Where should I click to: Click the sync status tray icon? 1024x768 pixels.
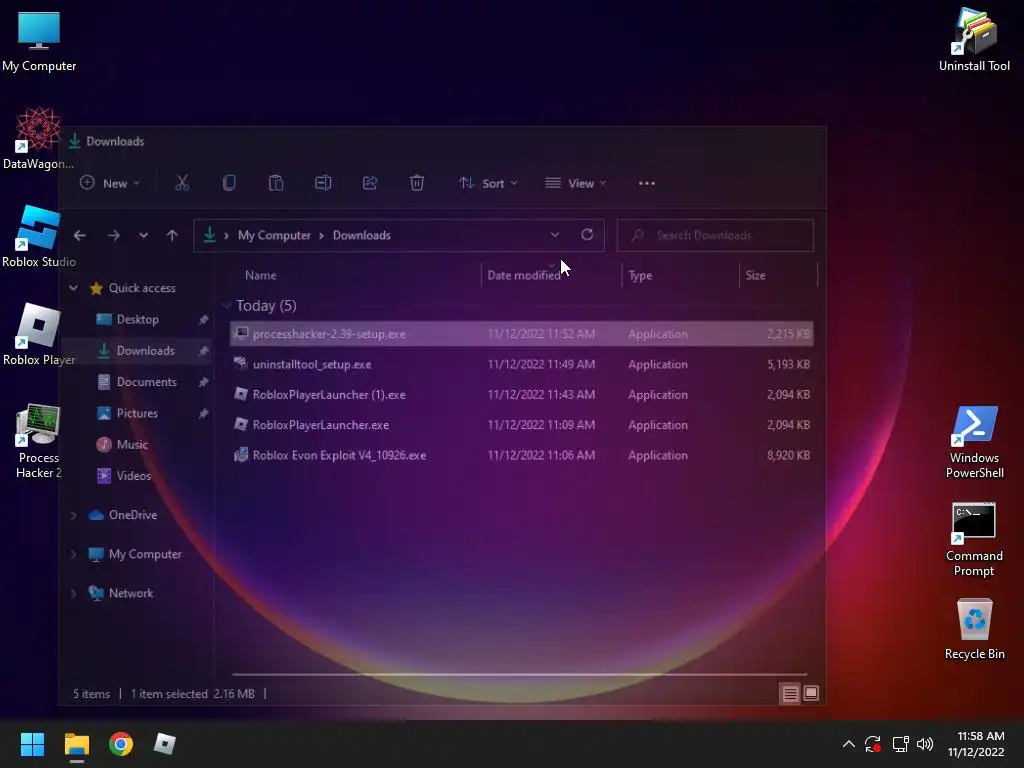point(873,744)
